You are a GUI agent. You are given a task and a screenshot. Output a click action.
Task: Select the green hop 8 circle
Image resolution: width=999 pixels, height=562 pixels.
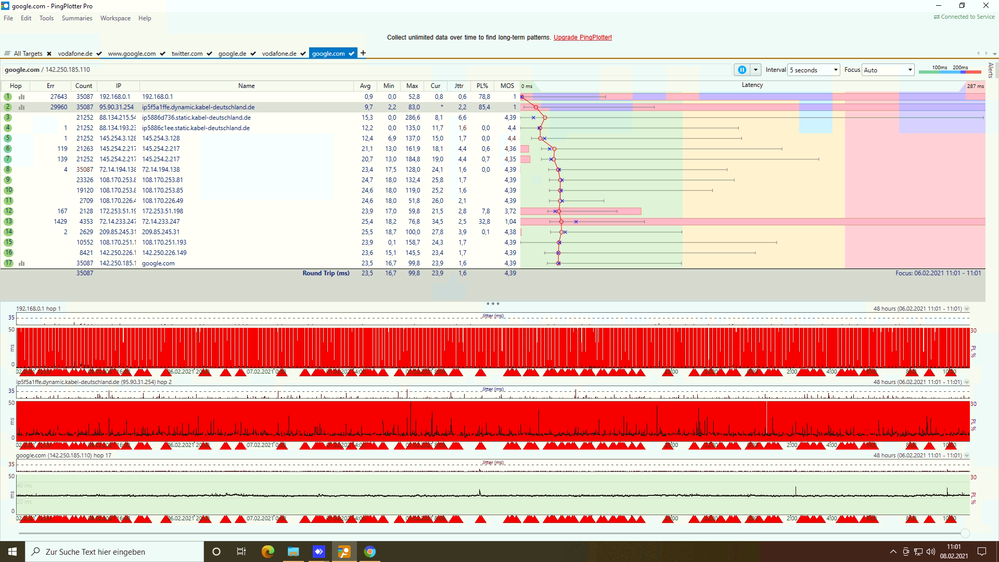8,169
